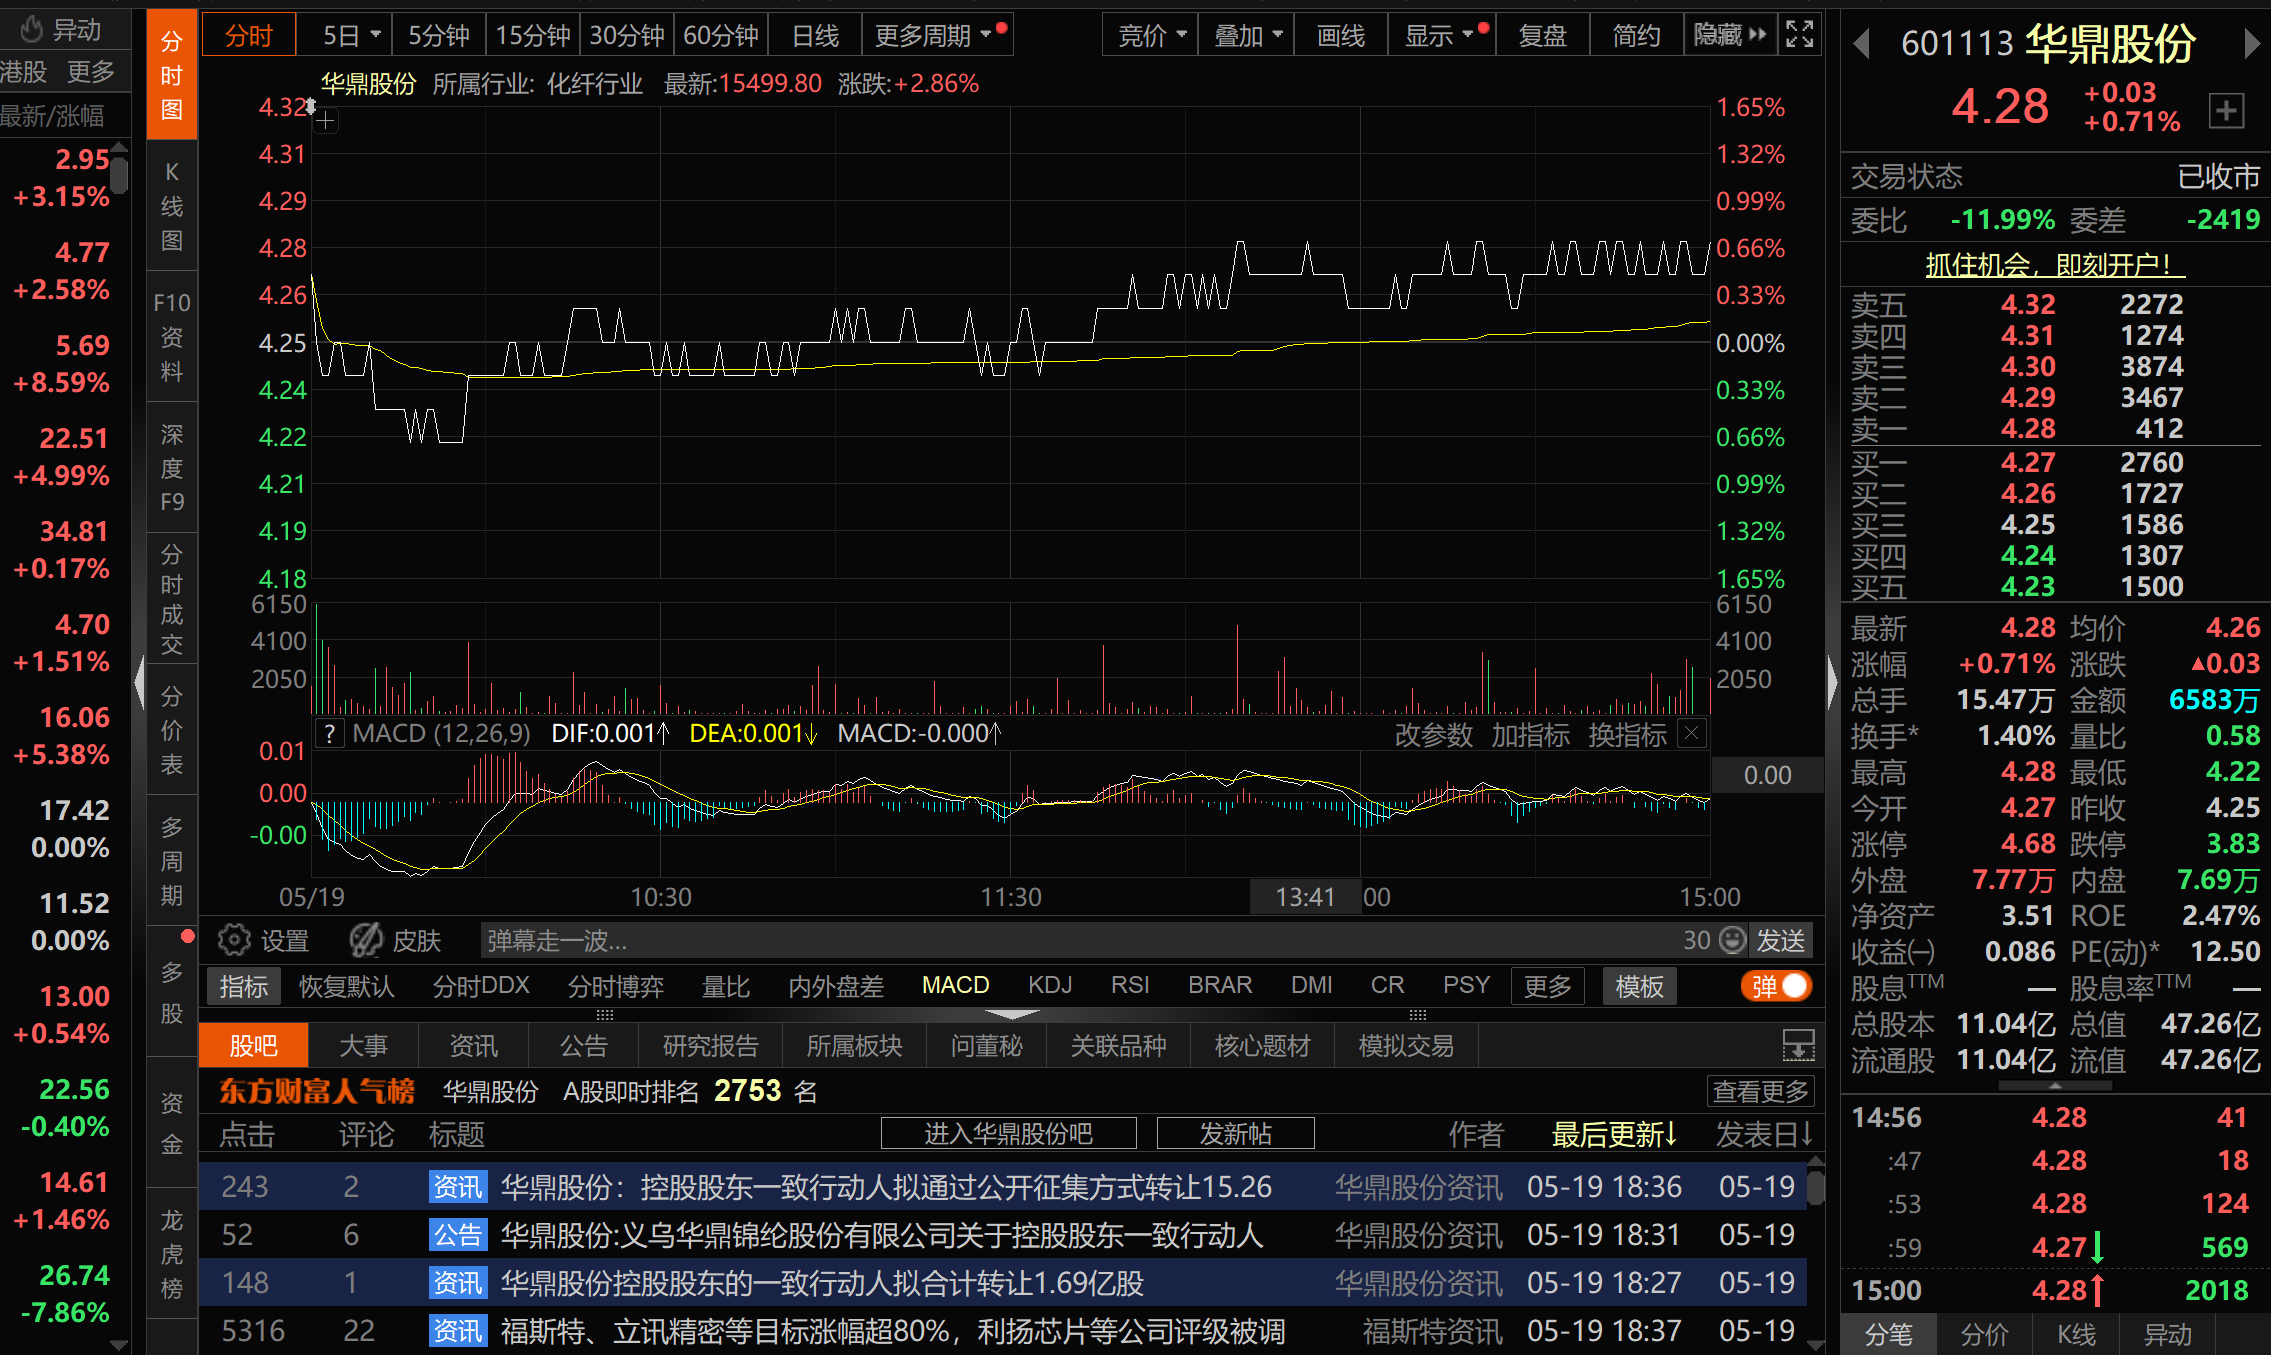Add stock to watchlist with plus icon

coord(2226,110)
